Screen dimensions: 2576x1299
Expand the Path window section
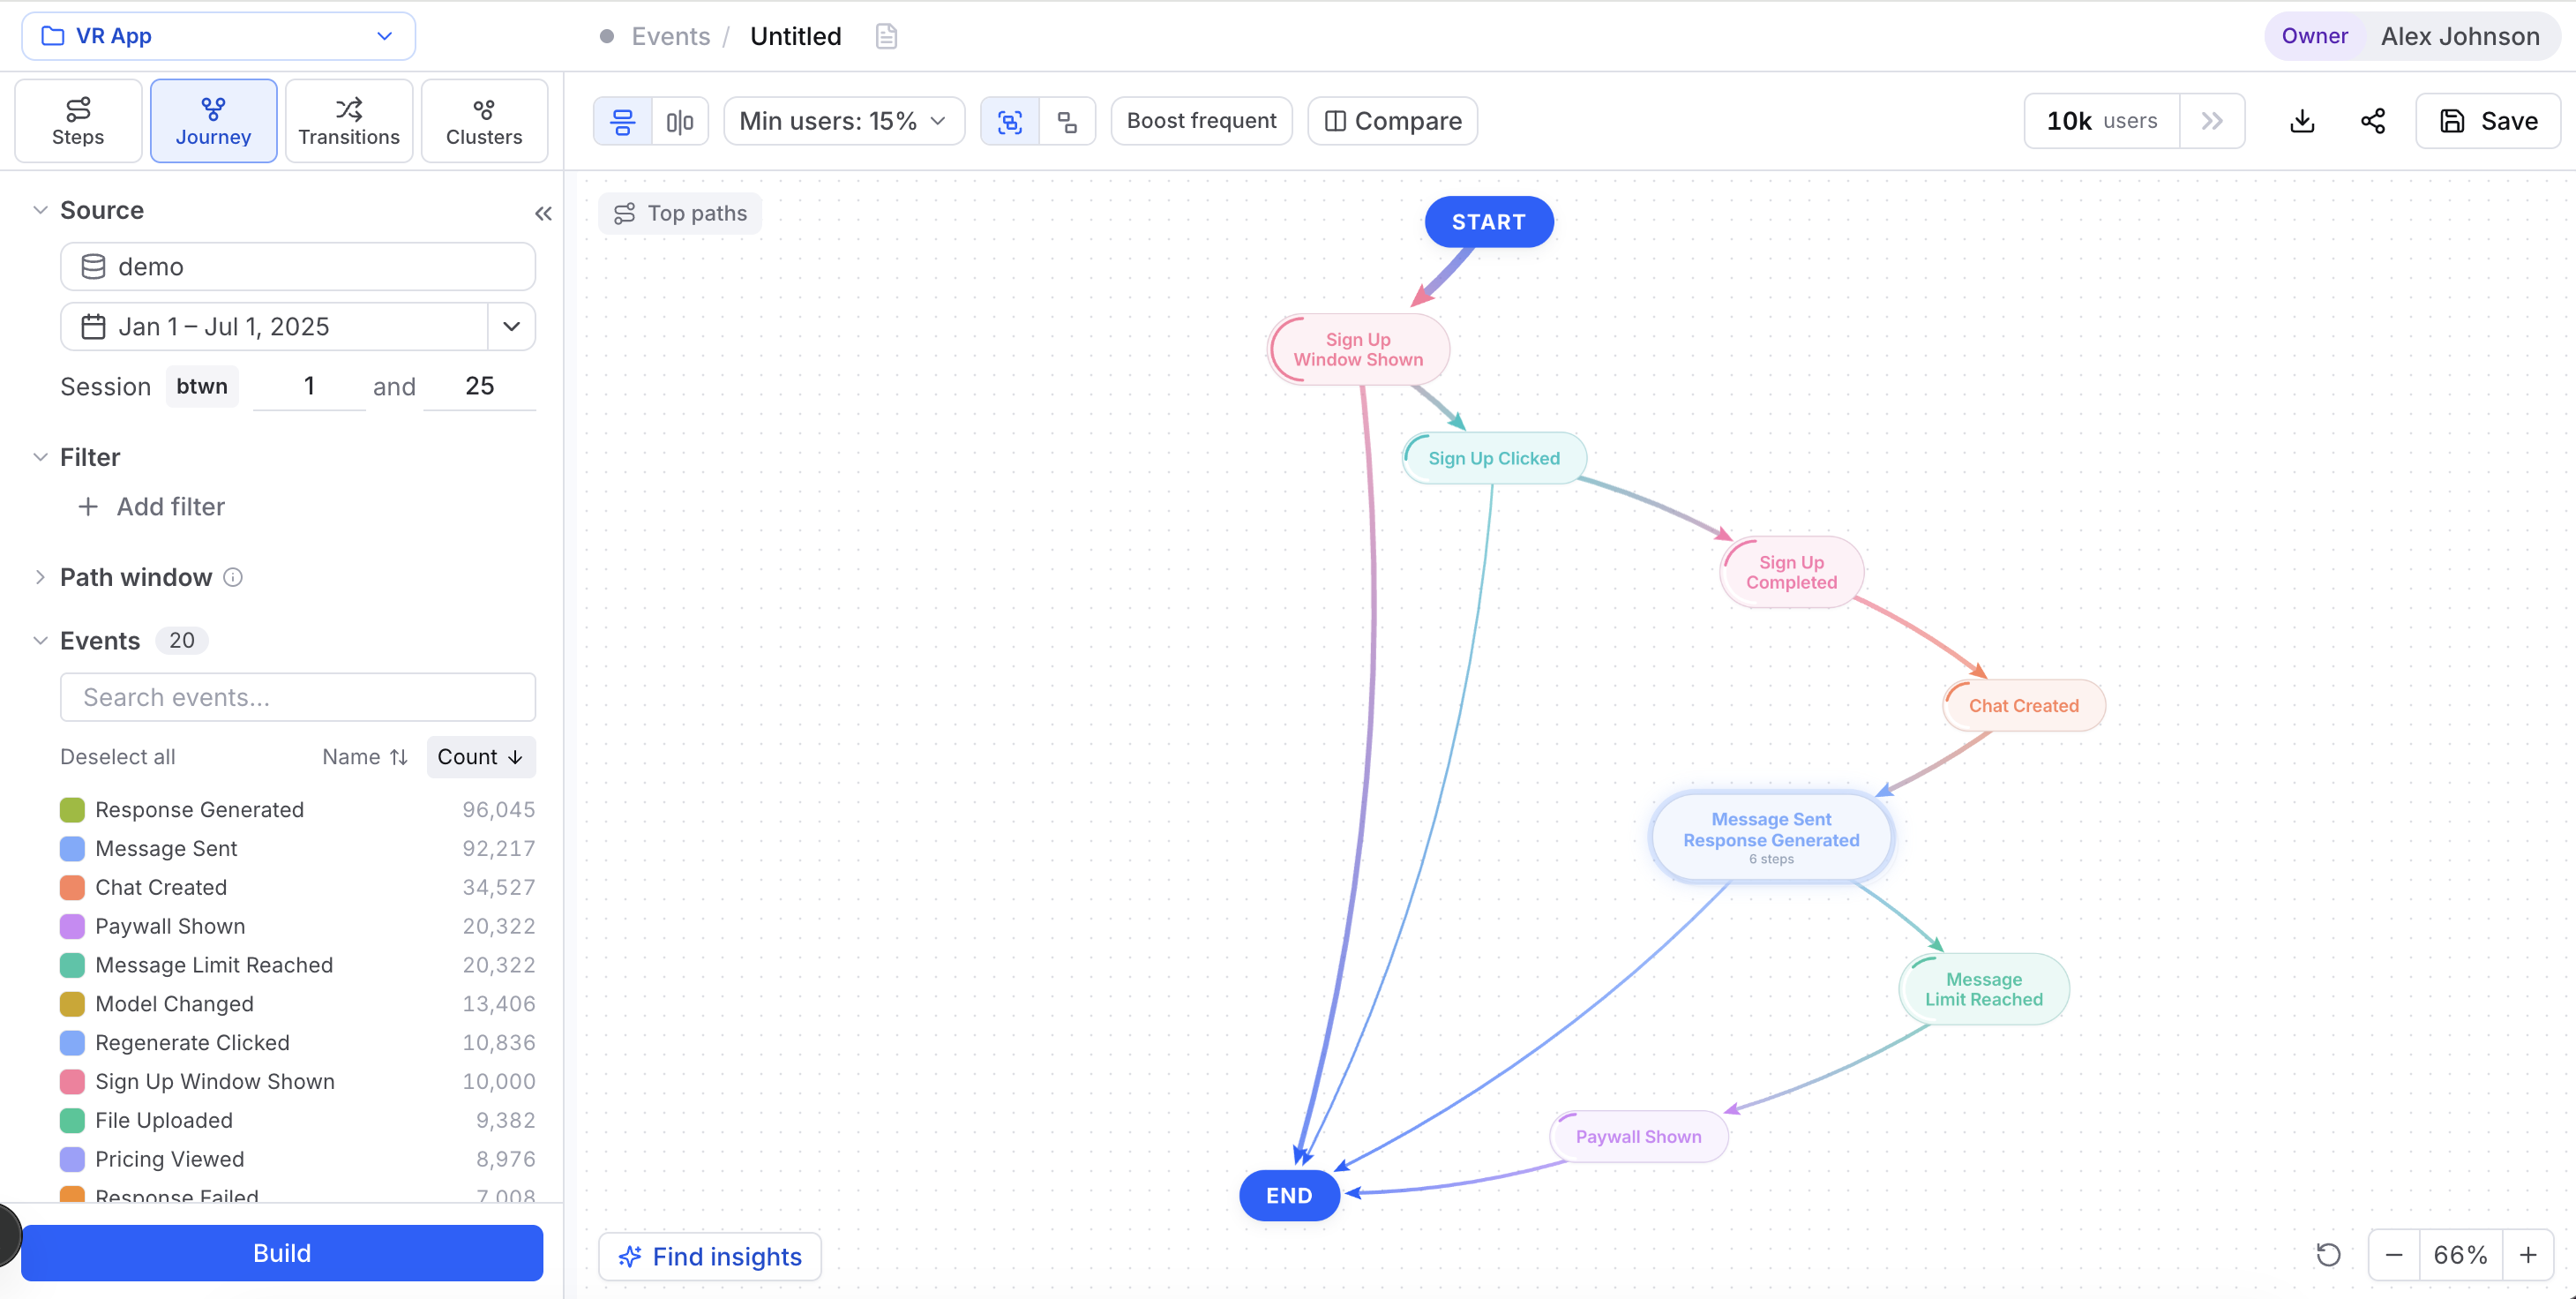point(40,577)
